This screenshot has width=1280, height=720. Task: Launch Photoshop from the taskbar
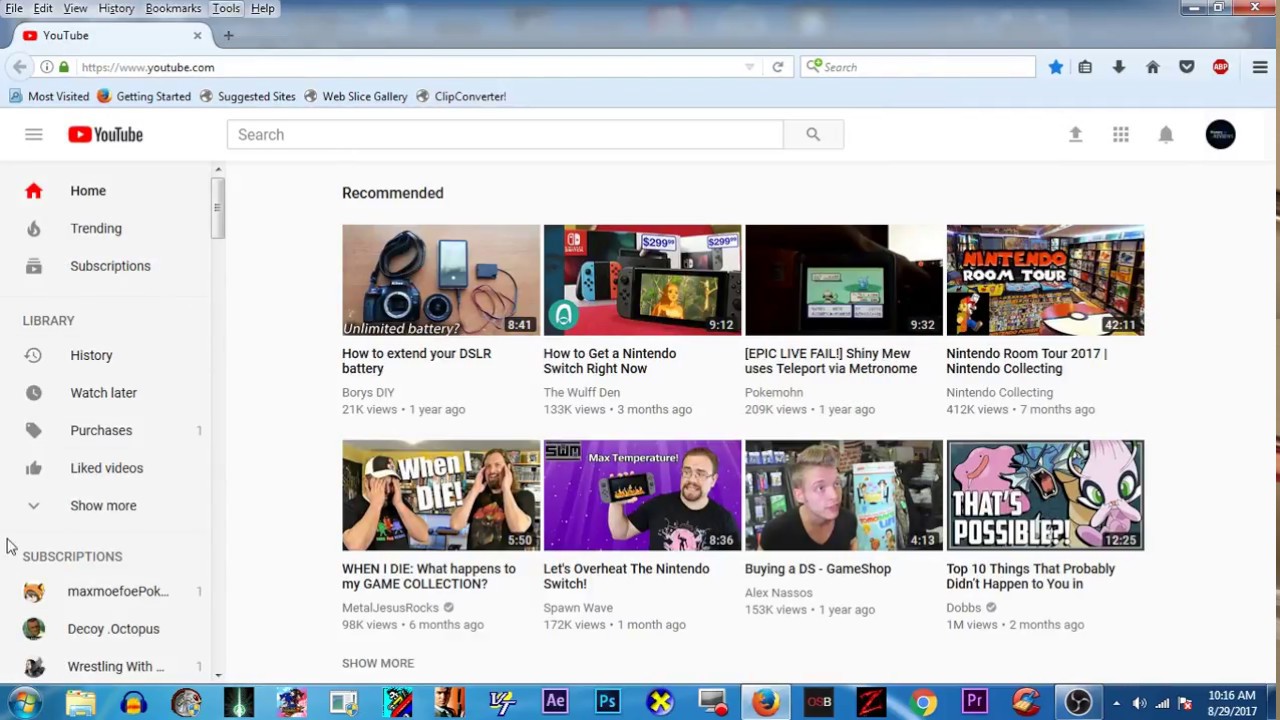click(x=607, y=702)
